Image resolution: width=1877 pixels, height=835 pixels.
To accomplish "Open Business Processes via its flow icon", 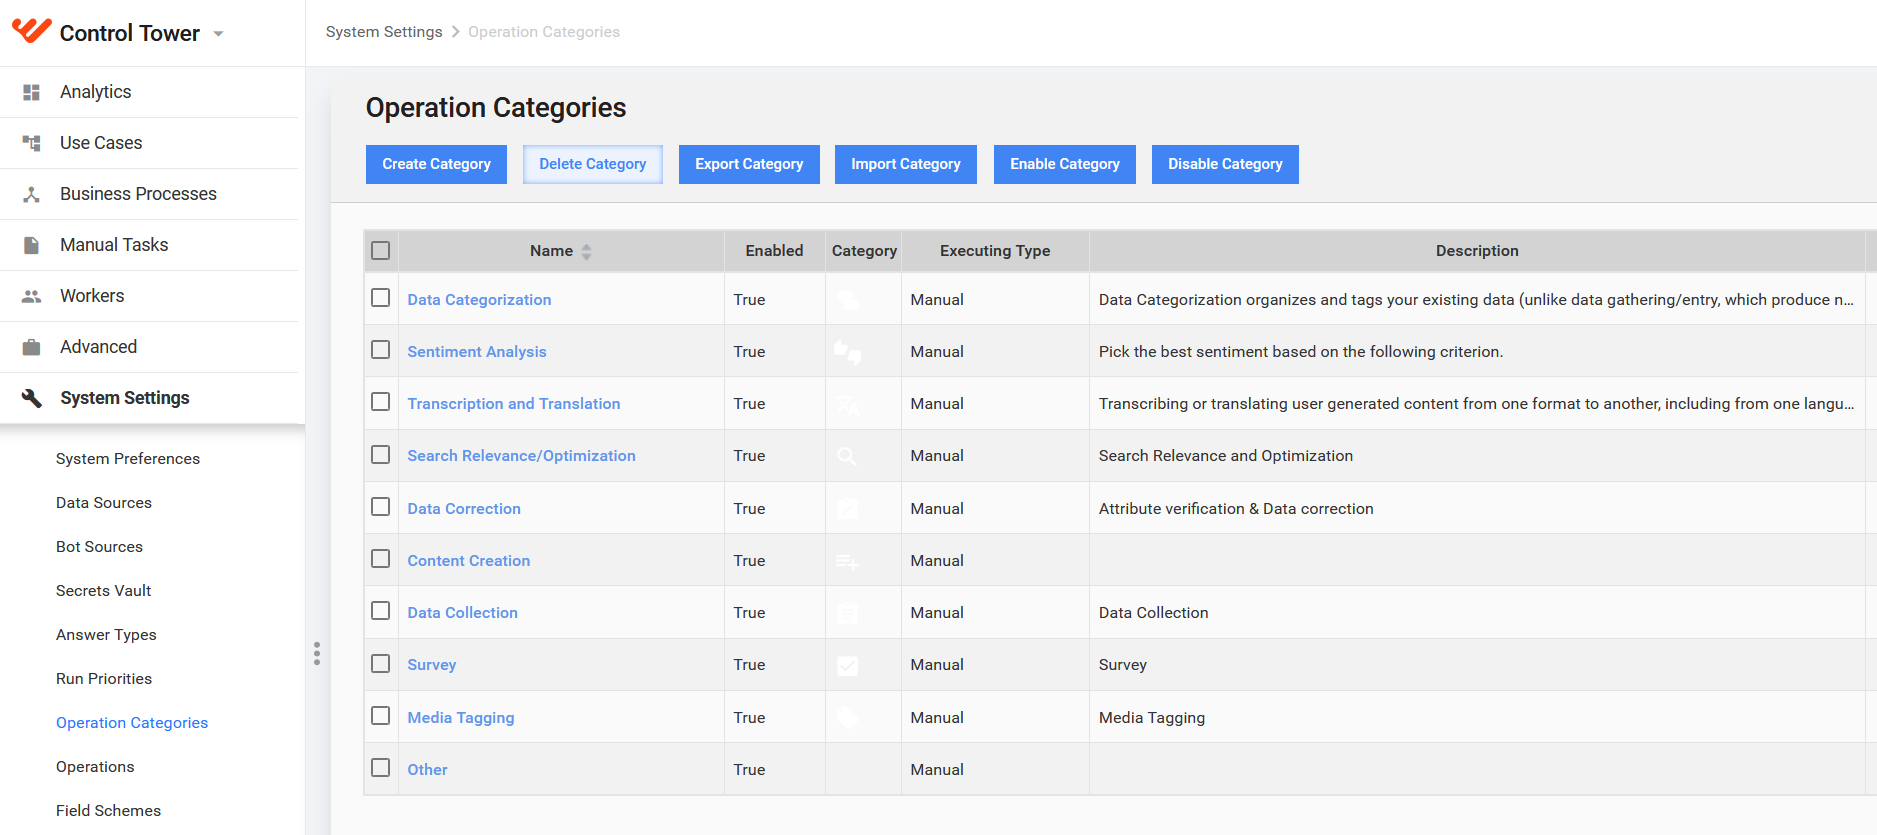I will coord(32,194).
